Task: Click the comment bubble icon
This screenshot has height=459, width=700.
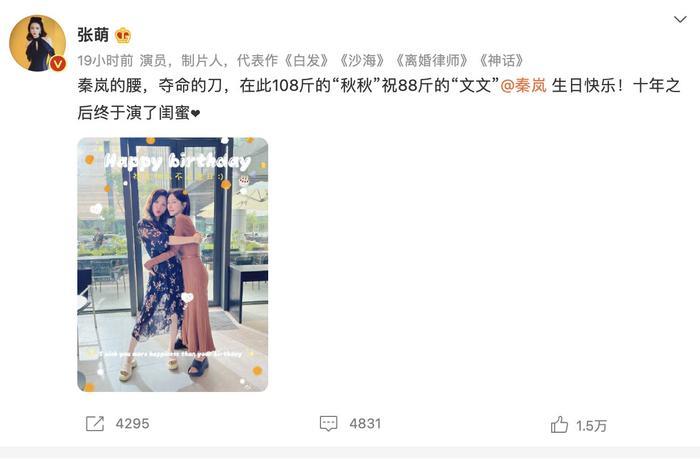Action: coord(329,423)
